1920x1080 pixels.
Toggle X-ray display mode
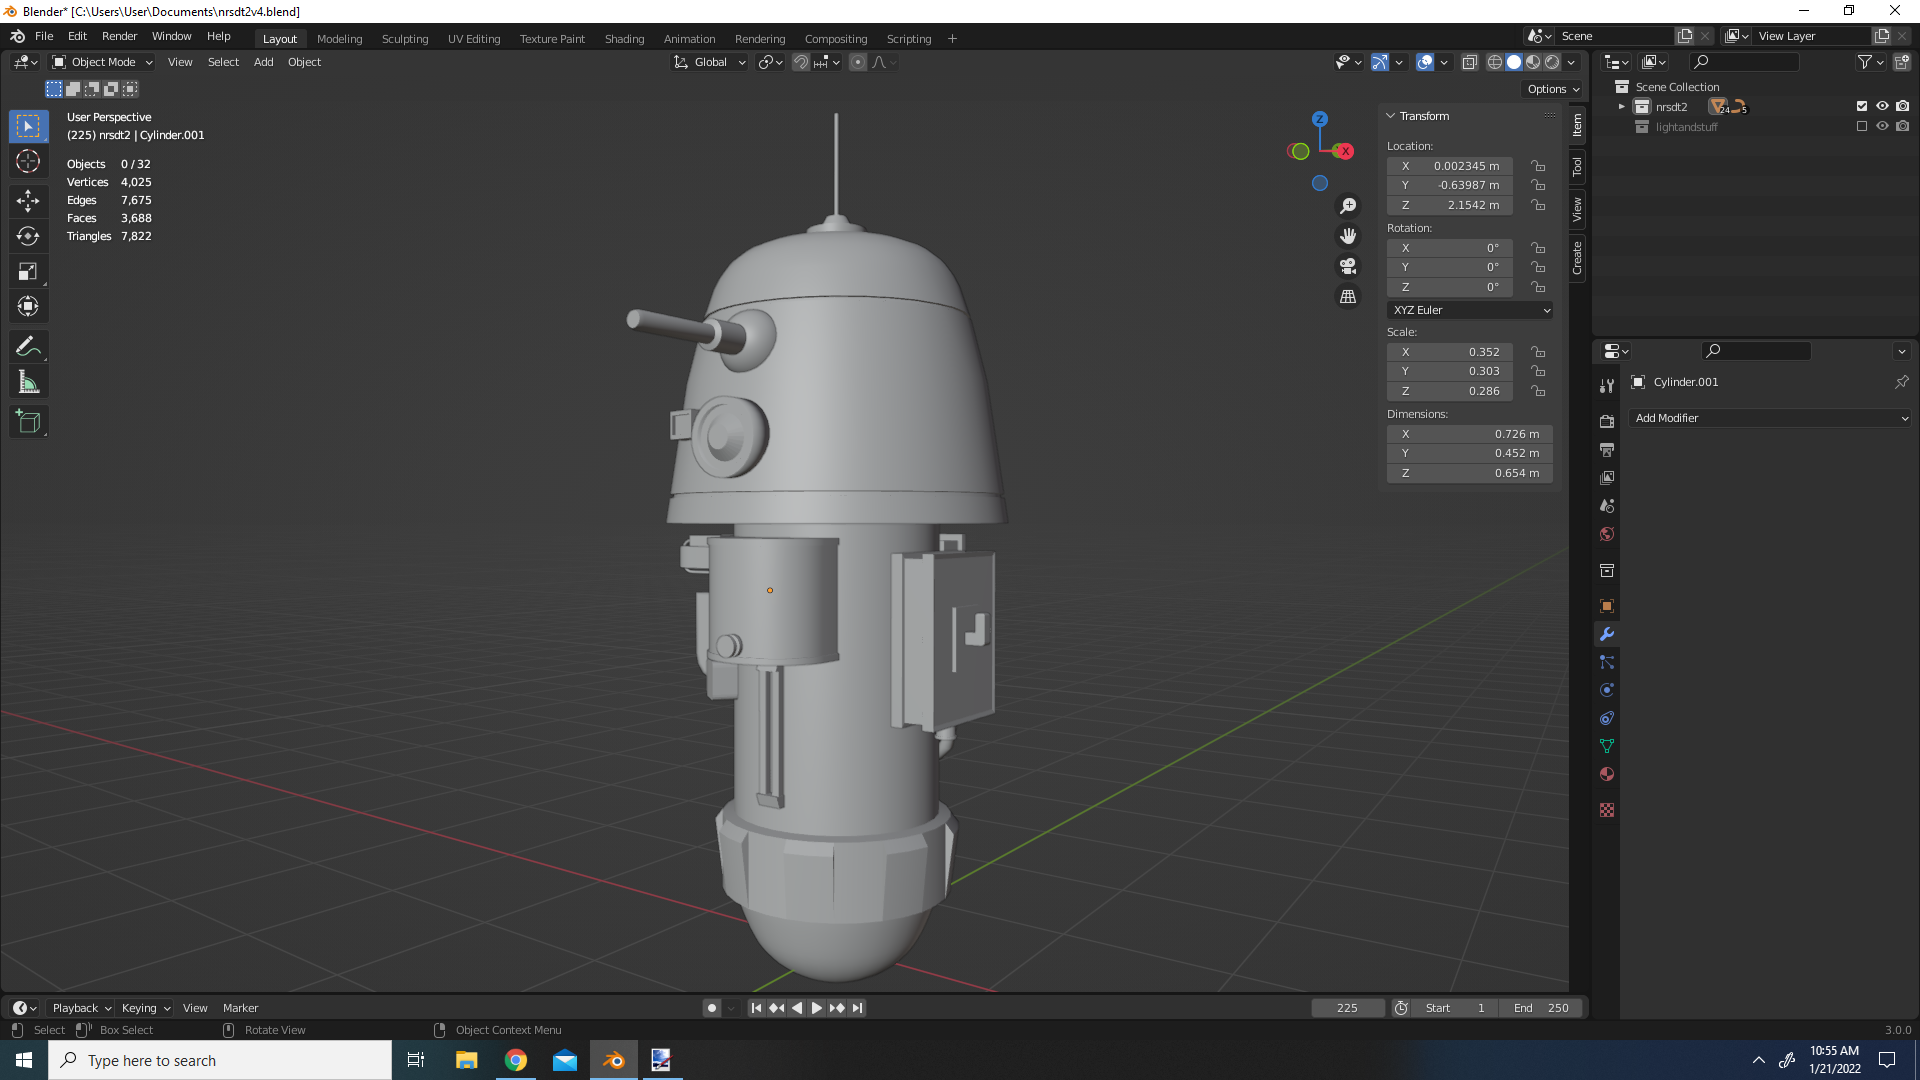pyautogui.click(x=1469, y=62)
